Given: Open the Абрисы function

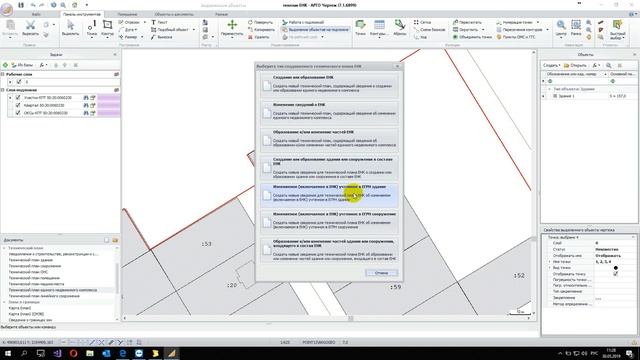Looking at the screenshot, I should coord(400,29).
